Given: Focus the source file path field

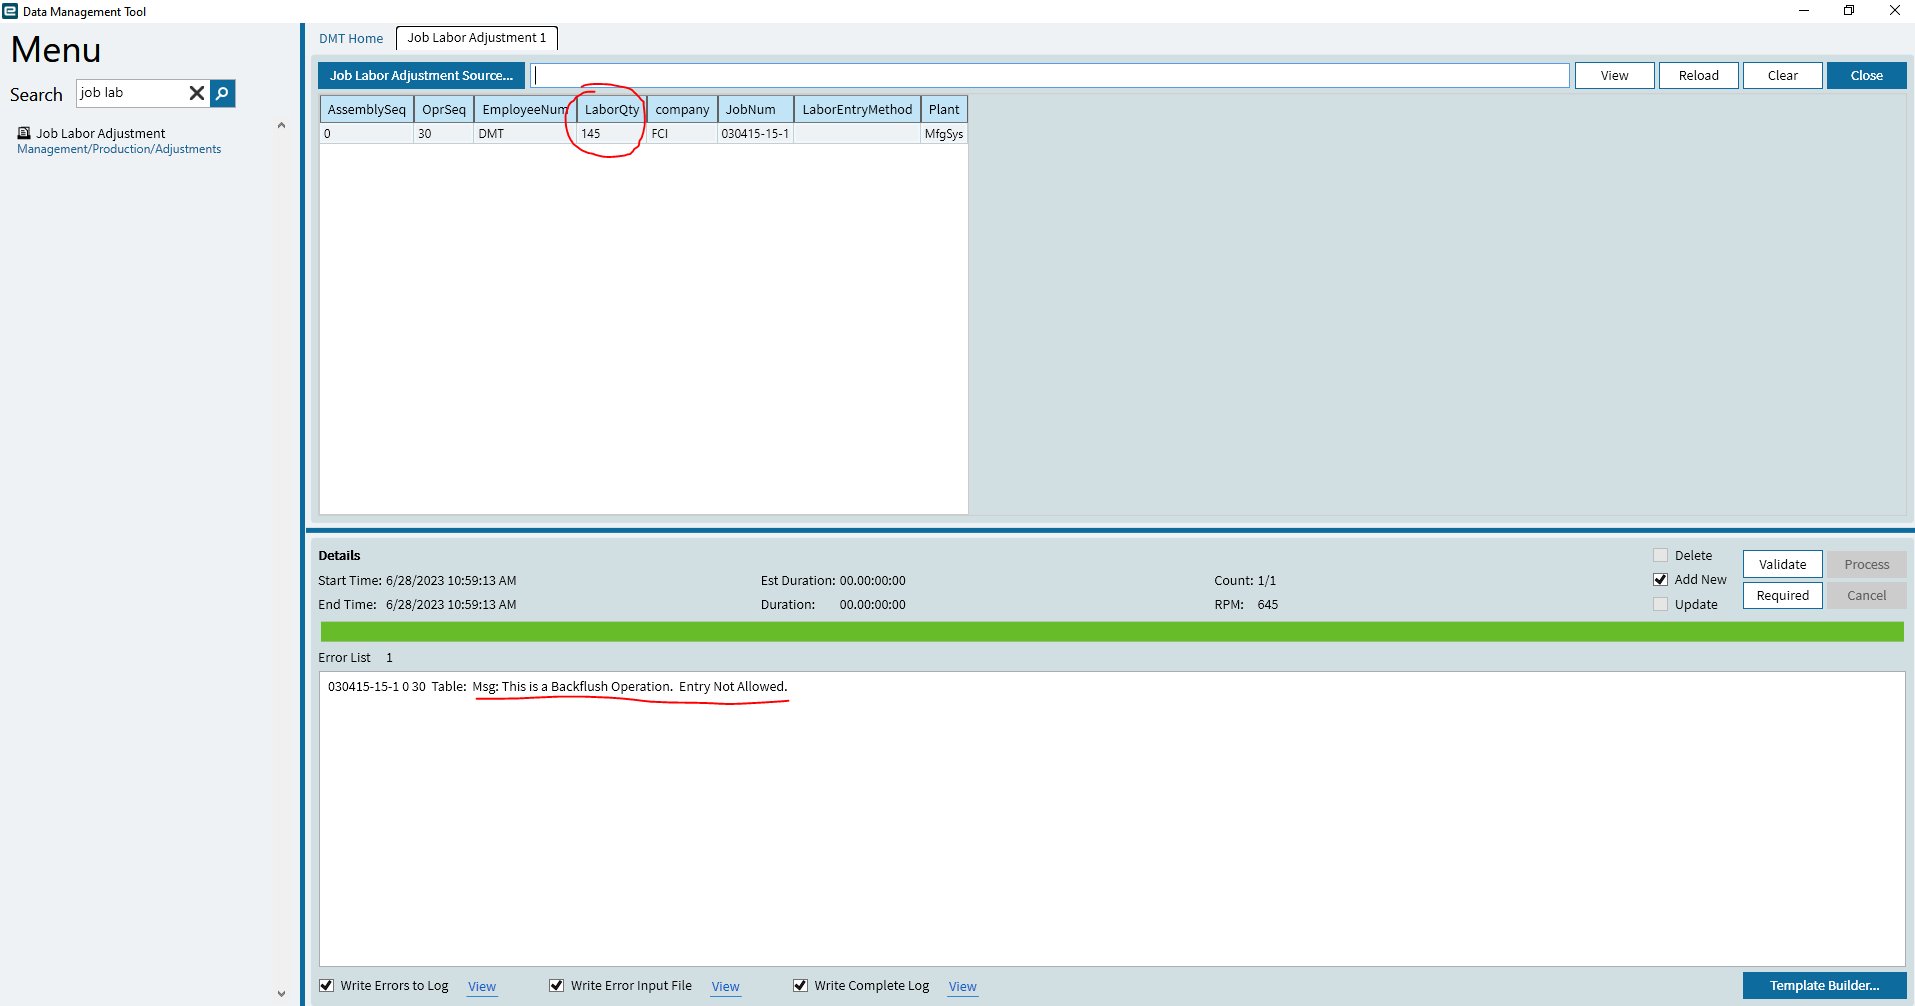Looking at the screenshot, I should [x=1050, y=75].
